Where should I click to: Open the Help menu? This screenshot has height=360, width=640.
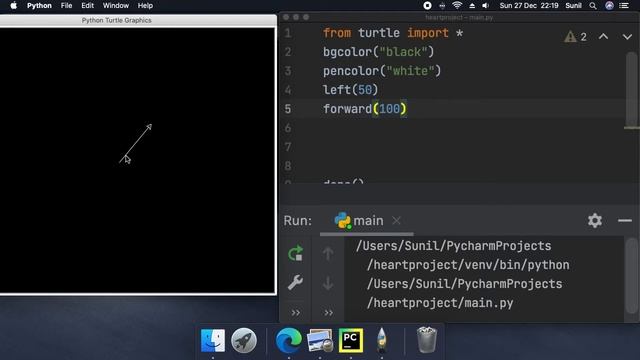click(145, 6)
